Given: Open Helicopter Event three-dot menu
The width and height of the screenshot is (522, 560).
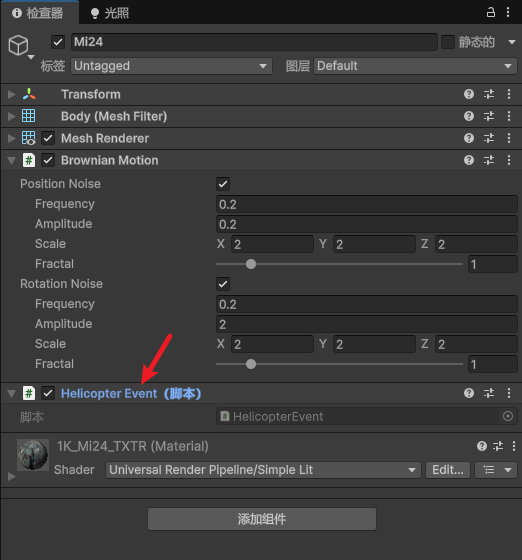Looking at the screenshot, I should point(509,393).
